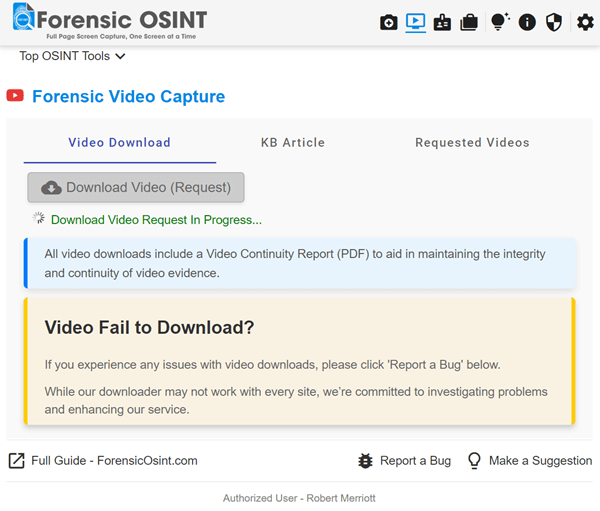Switch to the Requested Videos tab

click(x=472, y=142)
